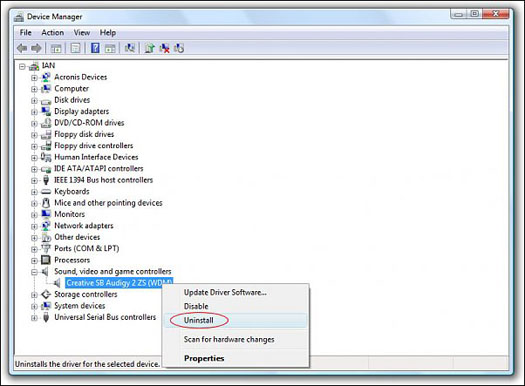Collapse the IAN root node
The width and height of the screenshot is (525, 386).
[22, 67]
